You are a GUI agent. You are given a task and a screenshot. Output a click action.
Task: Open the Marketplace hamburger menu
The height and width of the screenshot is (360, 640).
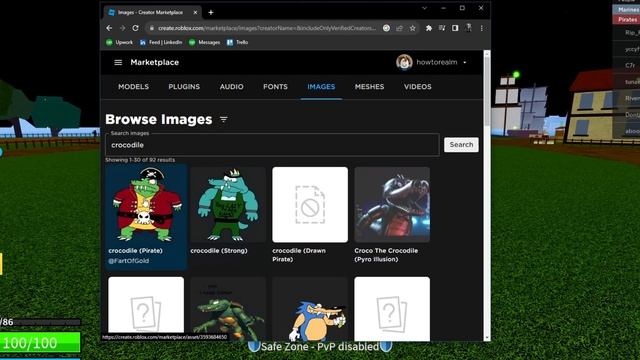[x=118, y=62]
